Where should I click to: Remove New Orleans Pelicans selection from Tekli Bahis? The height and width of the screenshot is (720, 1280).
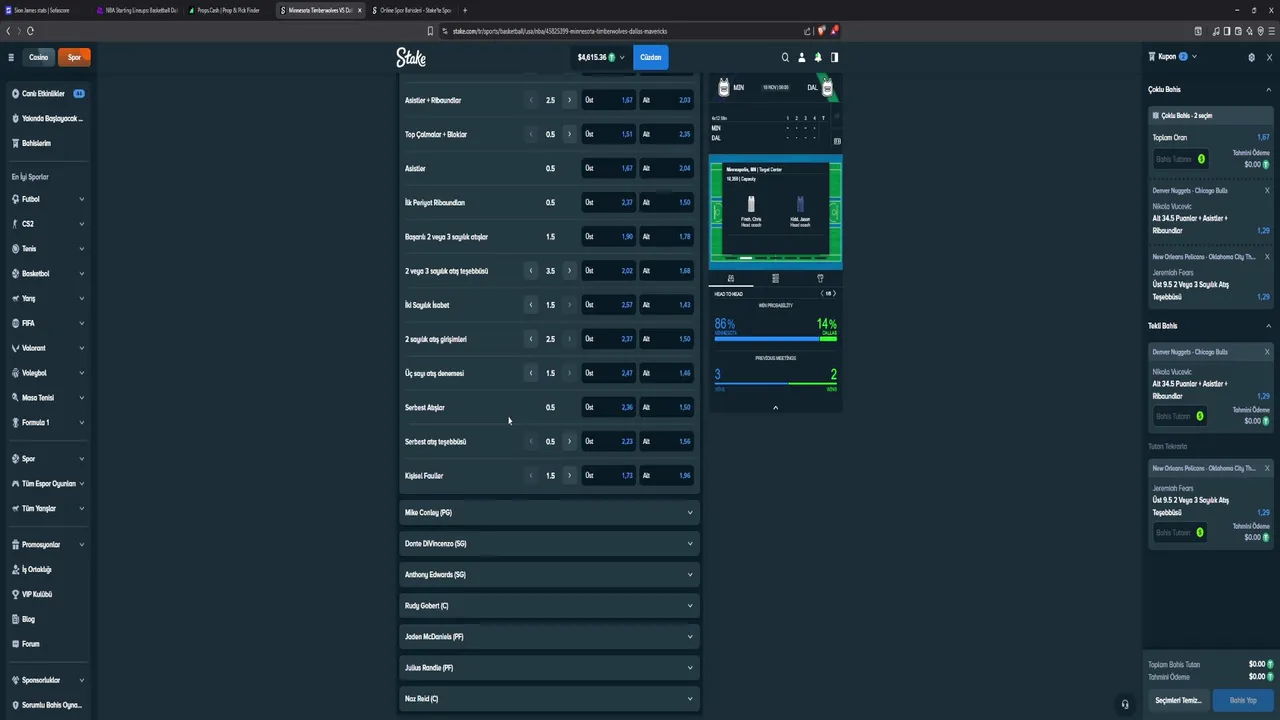point(1267,468)
